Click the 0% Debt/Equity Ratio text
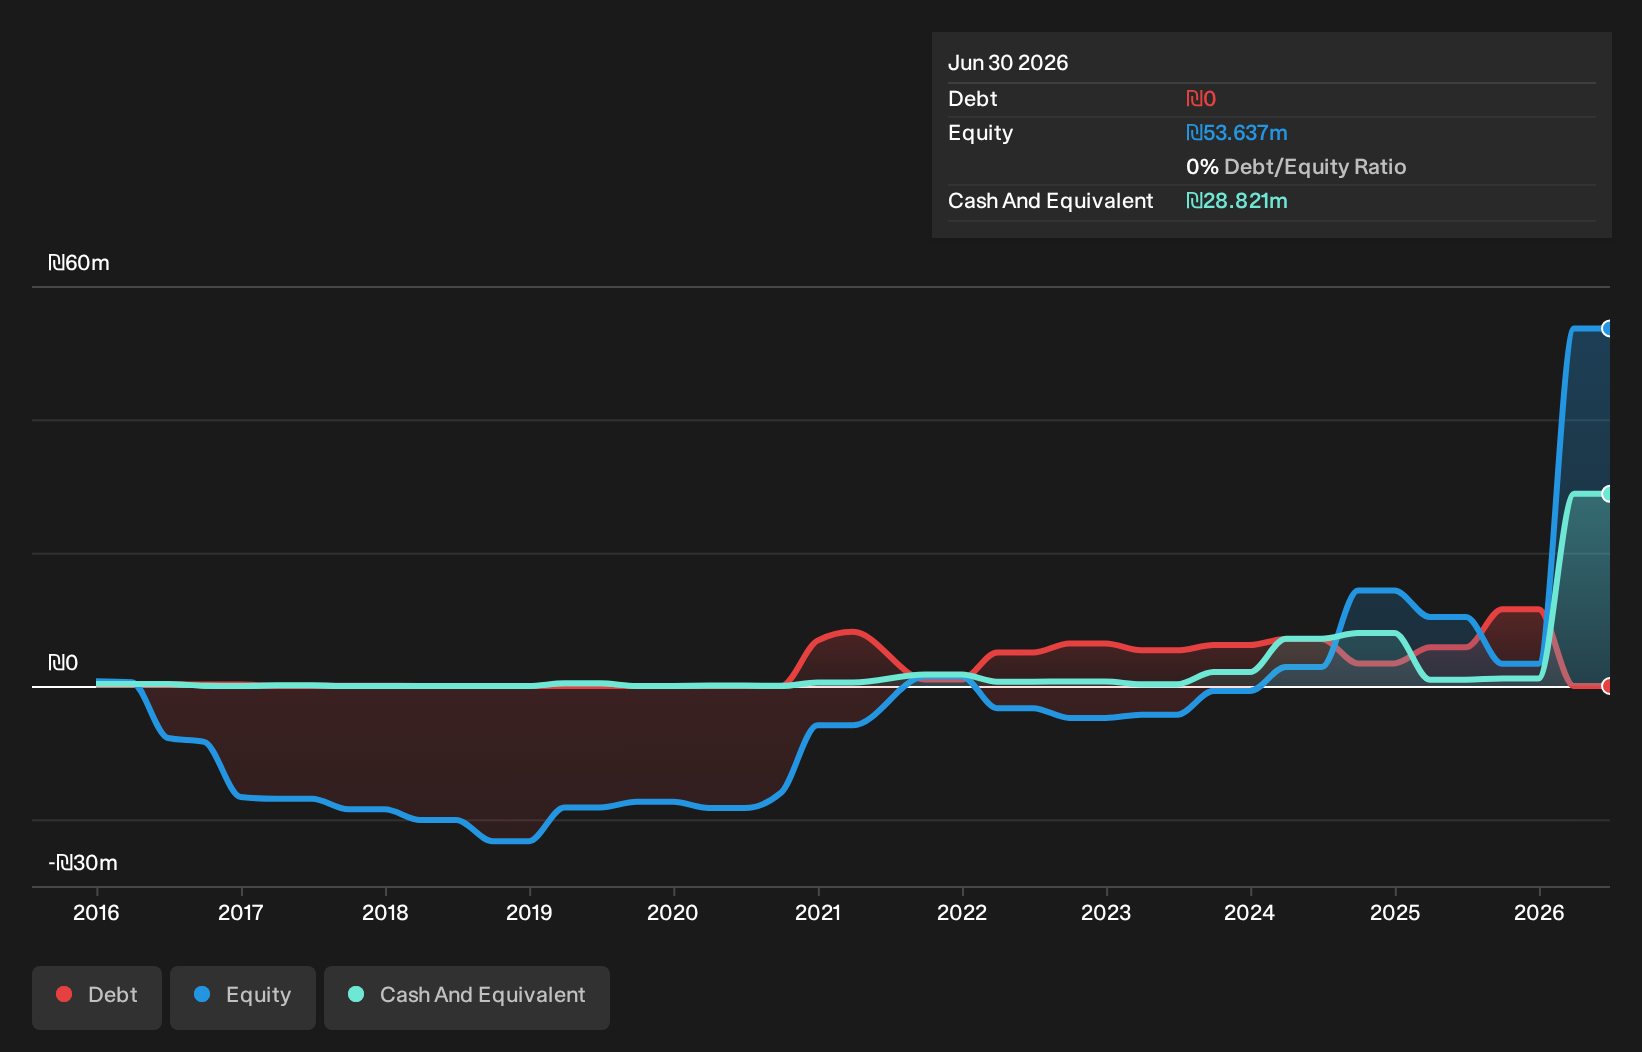This screenshot has height=1052, width=1642. 1296,167
